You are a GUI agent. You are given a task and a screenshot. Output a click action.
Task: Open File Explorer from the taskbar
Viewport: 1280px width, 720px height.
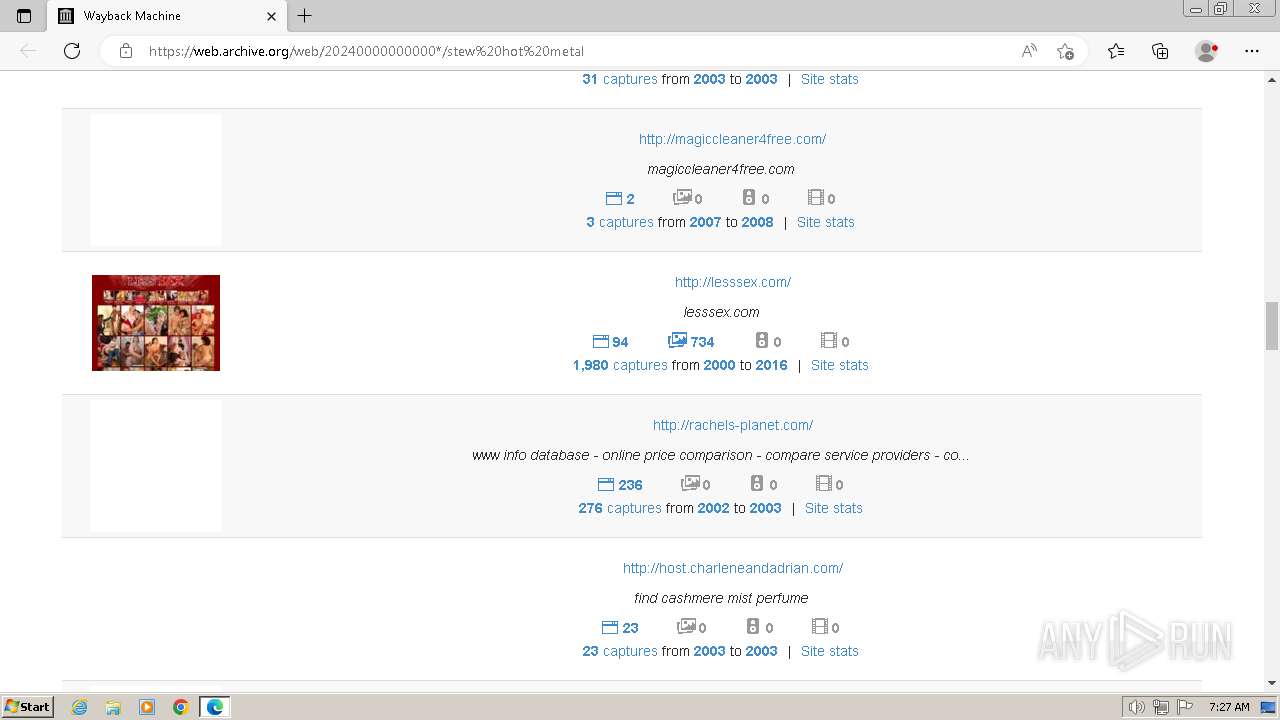click(113, 707)
